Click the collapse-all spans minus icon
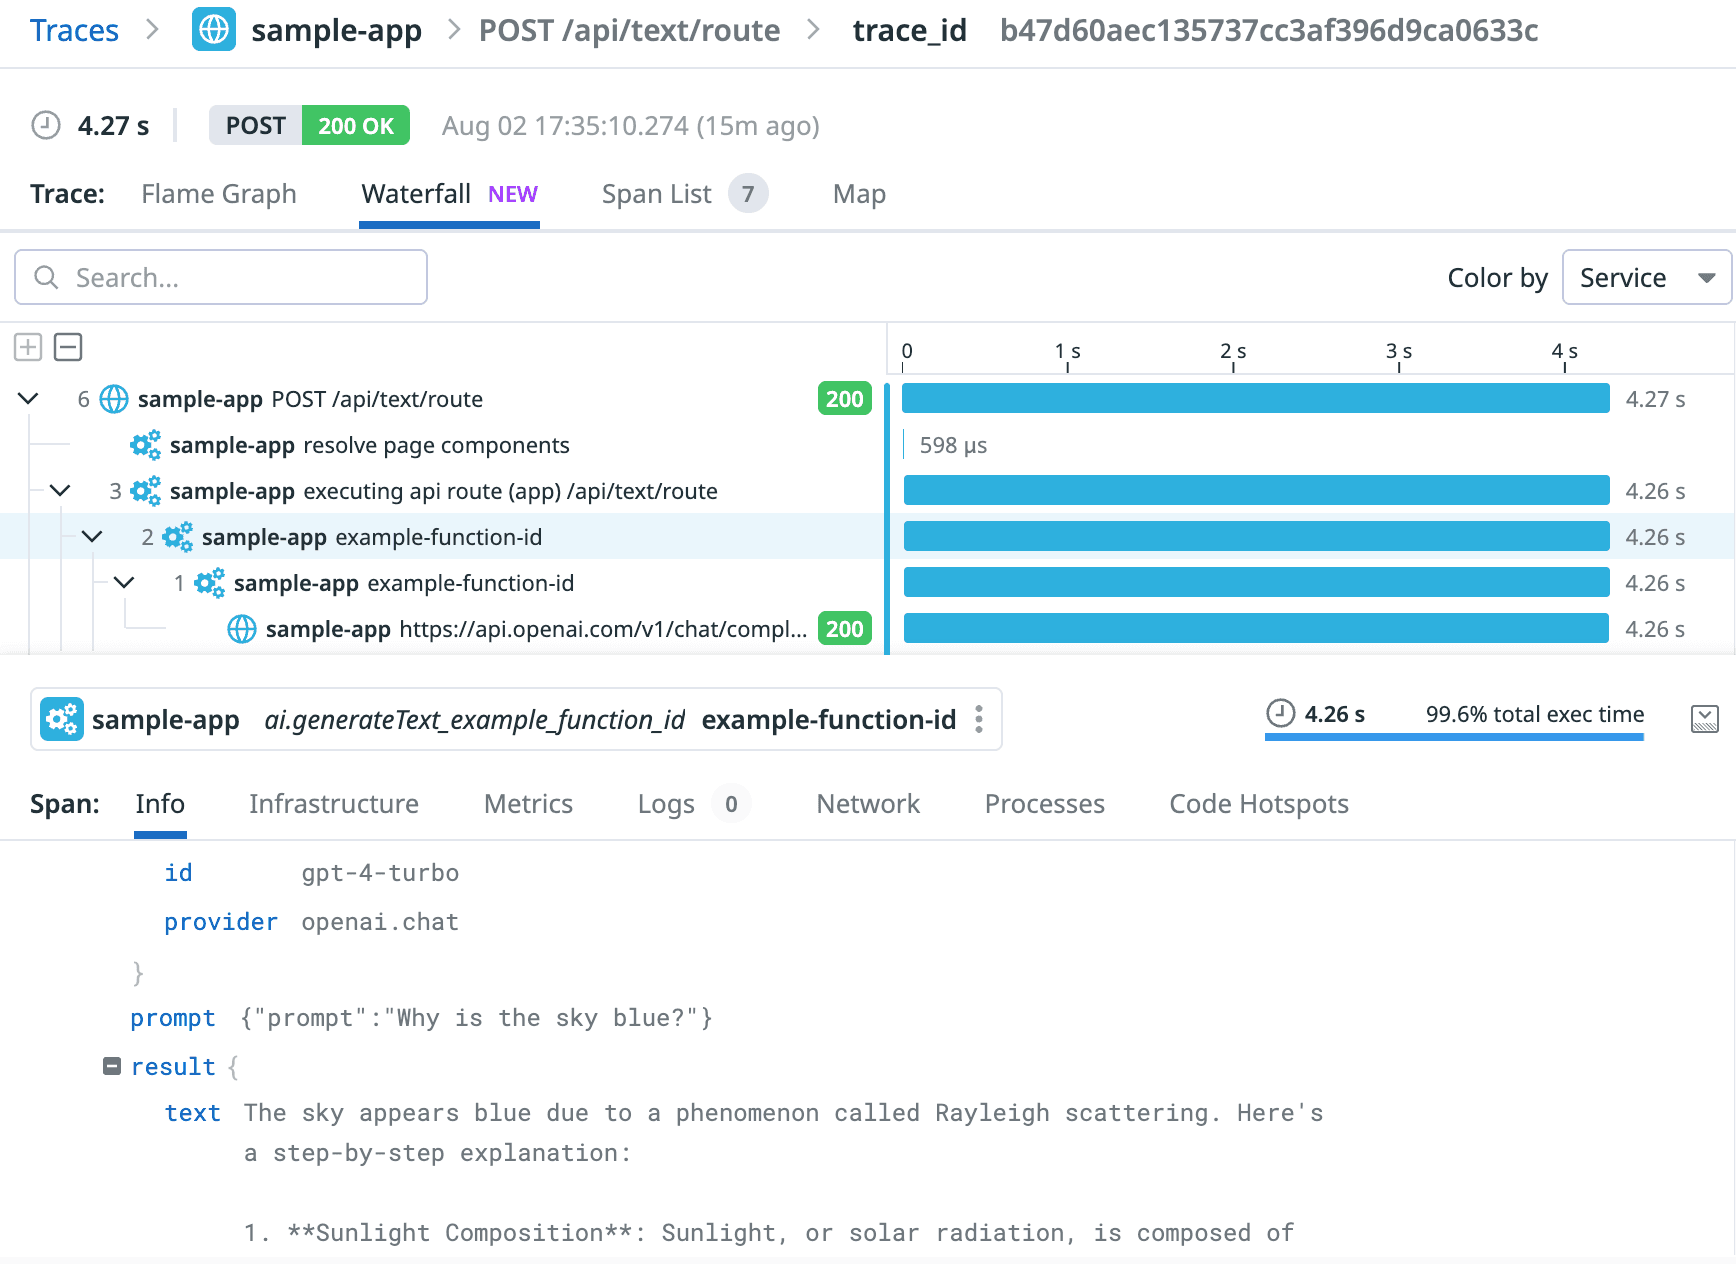 (67, 347)
